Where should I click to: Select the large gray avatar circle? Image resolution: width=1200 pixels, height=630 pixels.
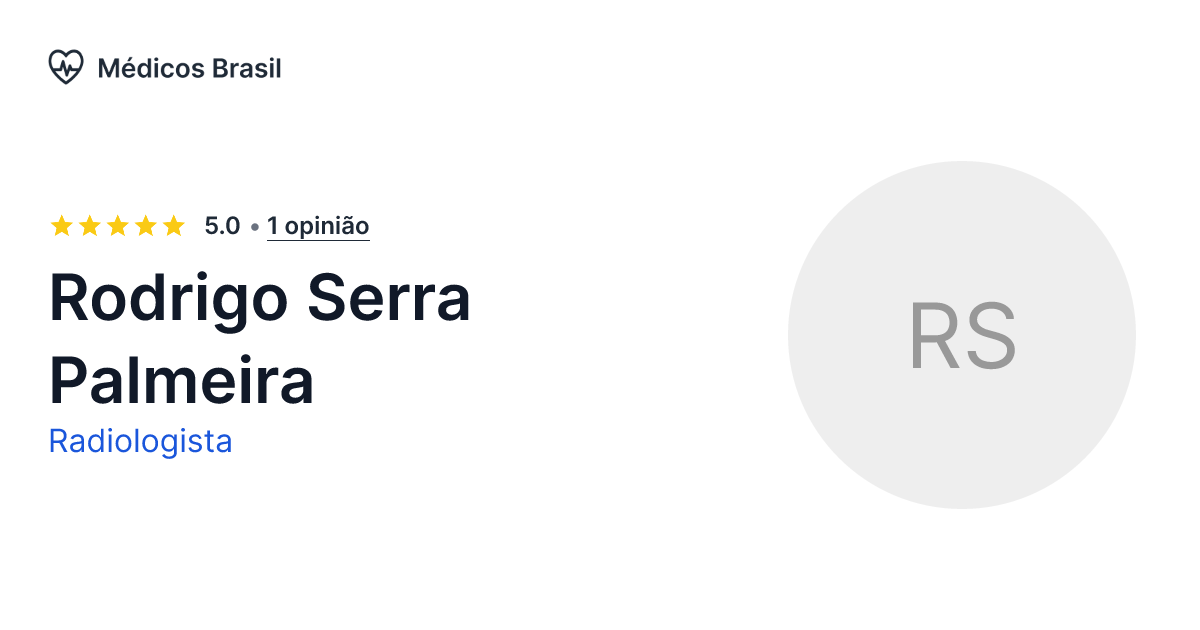pos(963,335)
